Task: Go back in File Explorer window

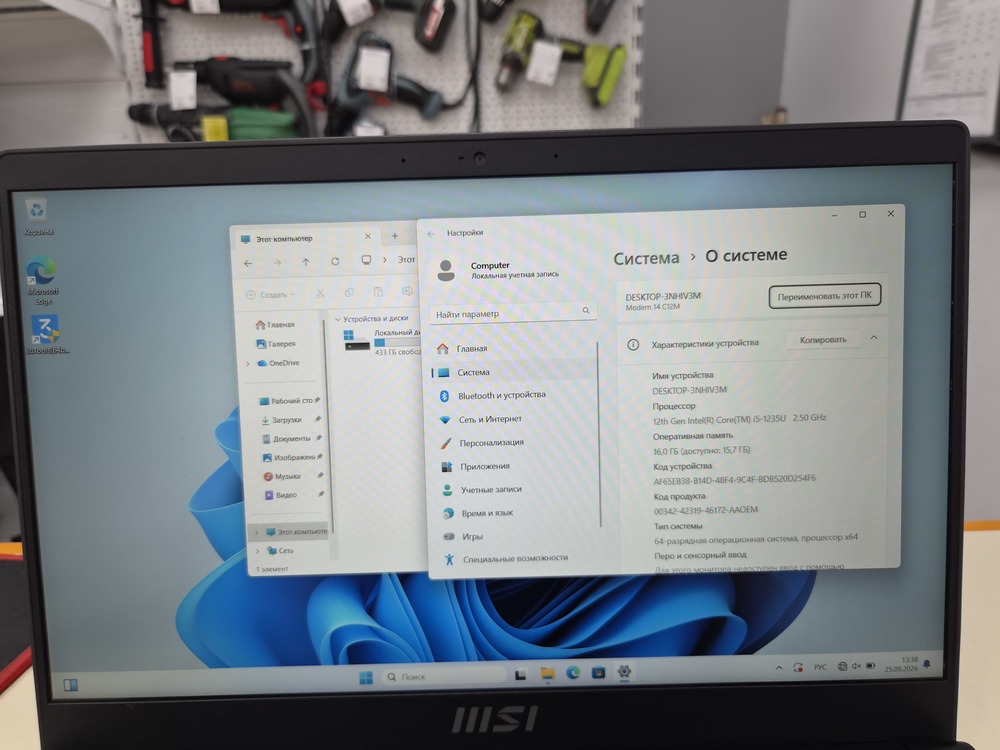Action: coord(248,263)
